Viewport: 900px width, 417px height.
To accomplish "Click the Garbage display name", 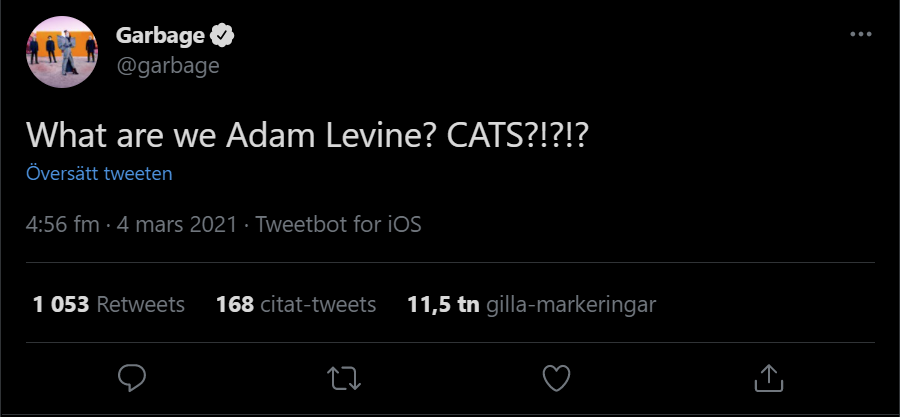I will pyautogui.click(x=160, y=36).
